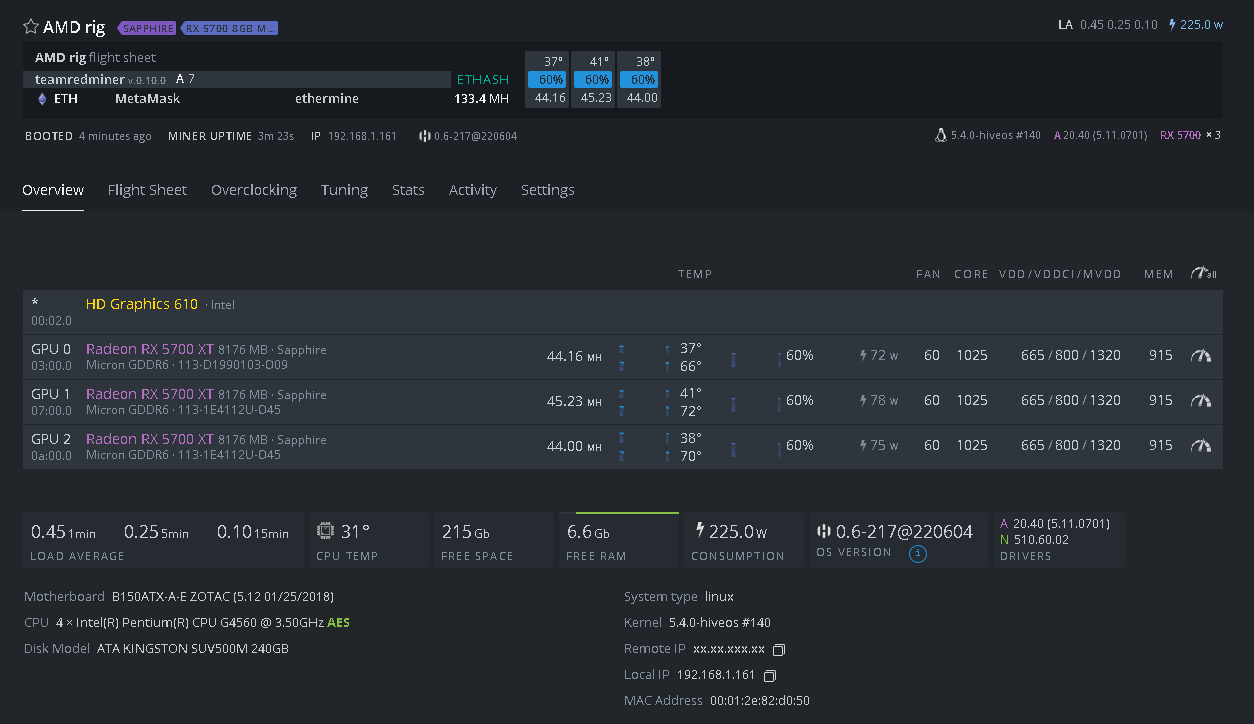Click the Booted 4 minutes ago text
This screenshot has width=1254, height=724.
88,136
